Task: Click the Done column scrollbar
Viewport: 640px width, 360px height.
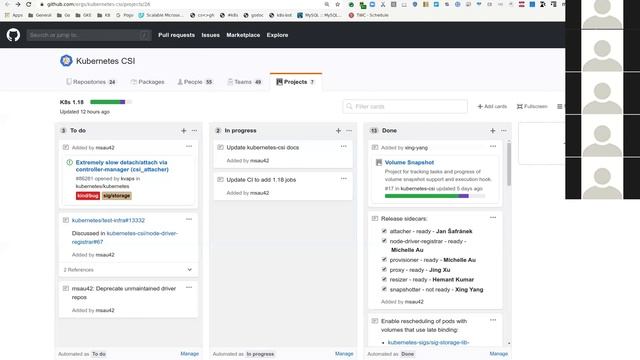Action: [x=509, y=164]
